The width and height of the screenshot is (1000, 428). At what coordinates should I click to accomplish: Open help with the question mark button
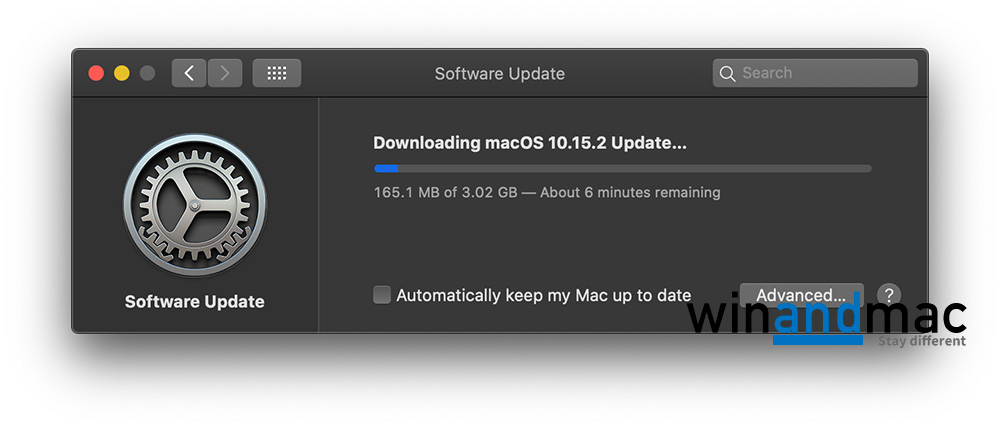pyautogui.click(x=889, y=295)
